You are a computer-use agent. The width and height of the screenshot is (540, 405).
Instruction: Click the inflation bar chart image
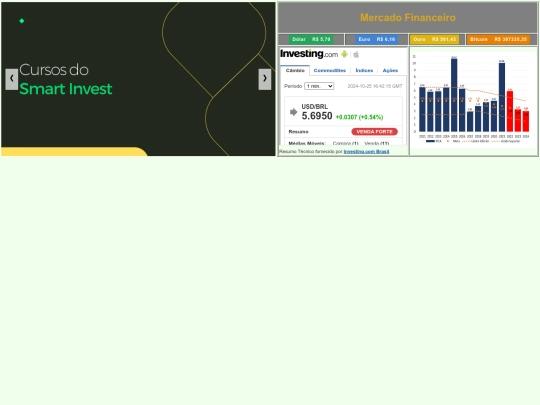click(x=474, y=100)
